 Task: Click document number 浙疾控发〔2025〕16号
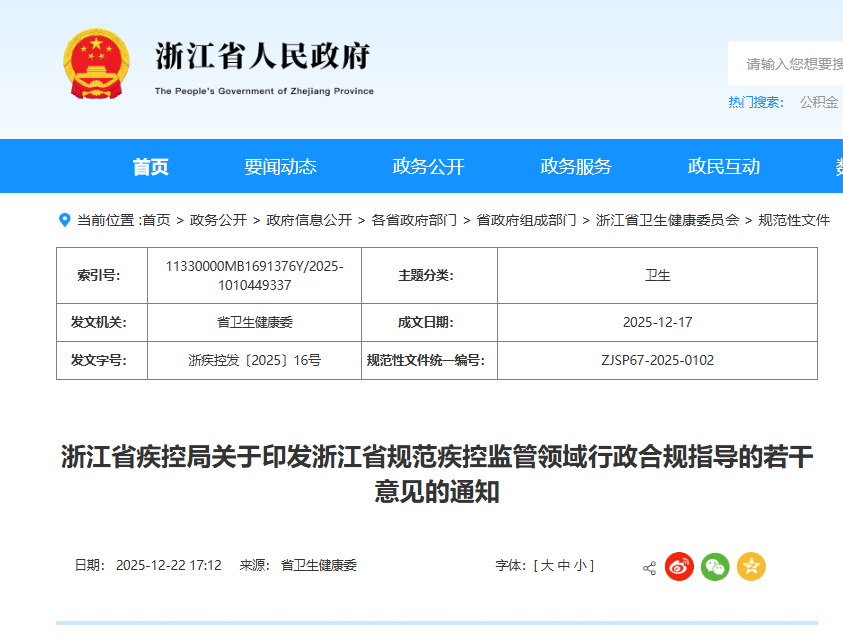254,360
